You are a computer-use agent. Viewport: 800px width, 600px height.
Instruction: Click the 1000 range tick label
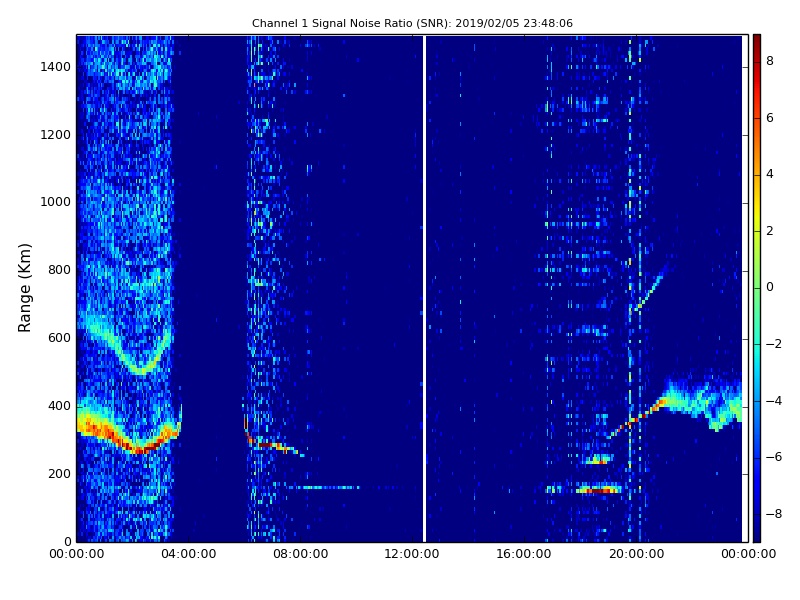55,202
